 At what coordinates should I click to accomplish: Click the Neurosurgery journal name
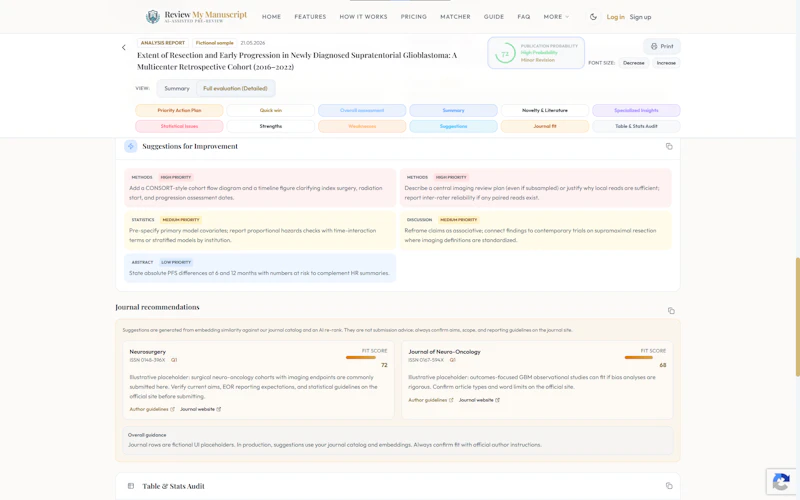(x=147, y=352)
